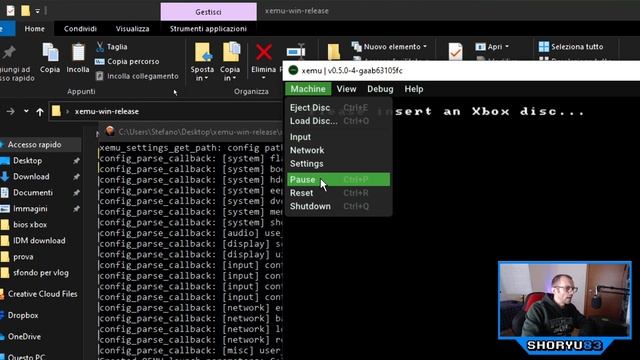Click the webcam overlay thumbnail

tap(565, 300)
